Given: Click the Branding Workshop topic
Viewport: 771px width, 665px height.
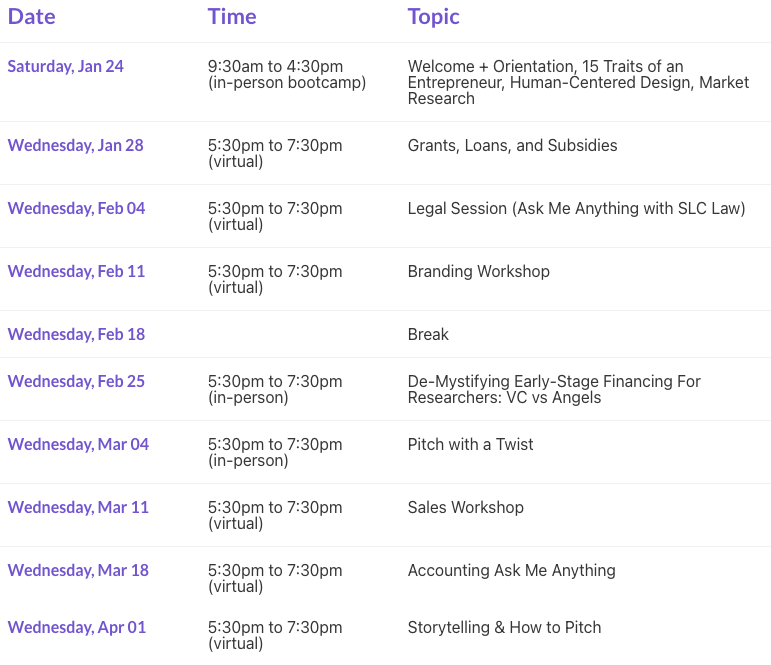Looking at the screenshot, I should 478,272.
